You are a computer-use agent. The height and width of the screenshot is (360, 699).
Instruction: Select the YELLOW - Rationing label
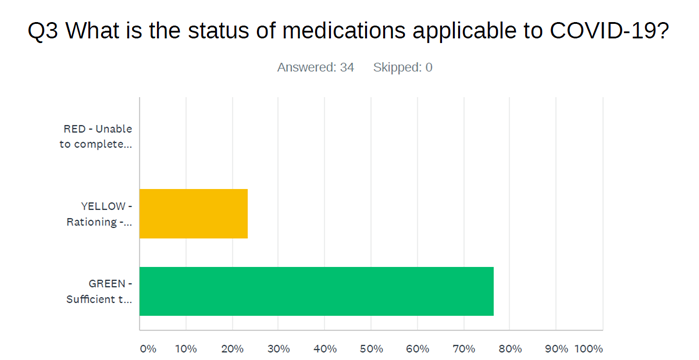(99, 214)
